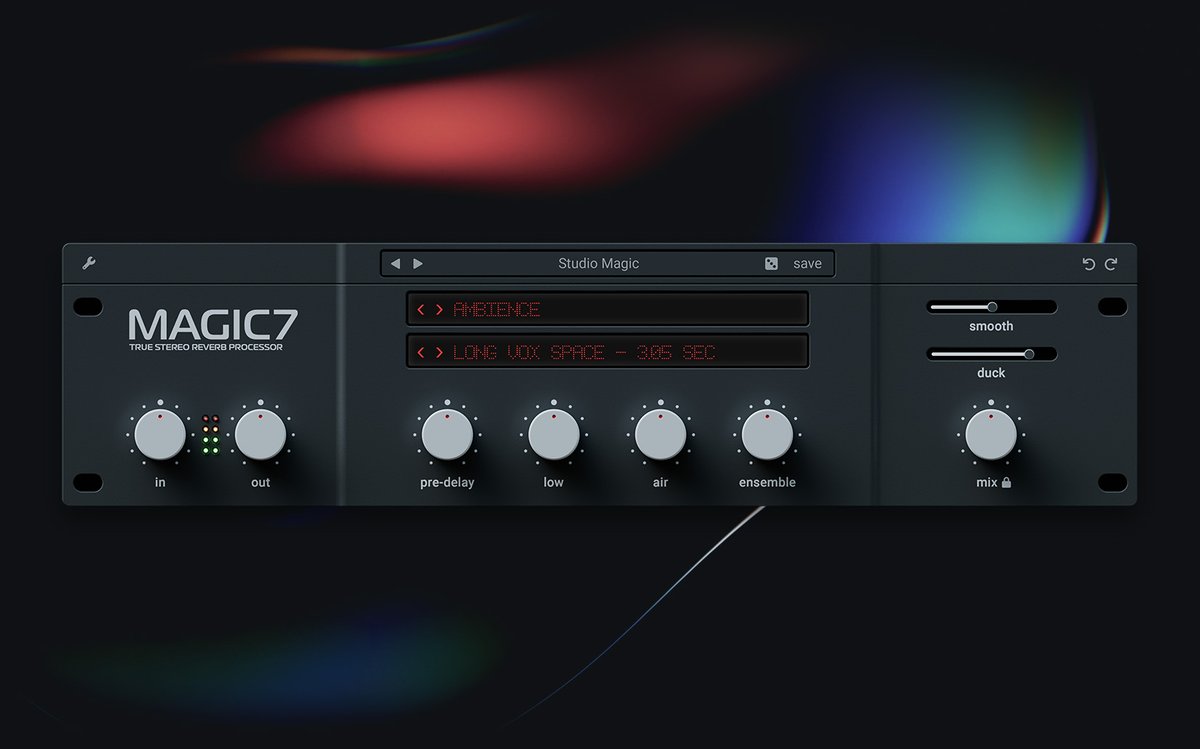Viewport: 1200px width, 749px height.
Task: Click the next preset arrow
Action: point(417,263)
